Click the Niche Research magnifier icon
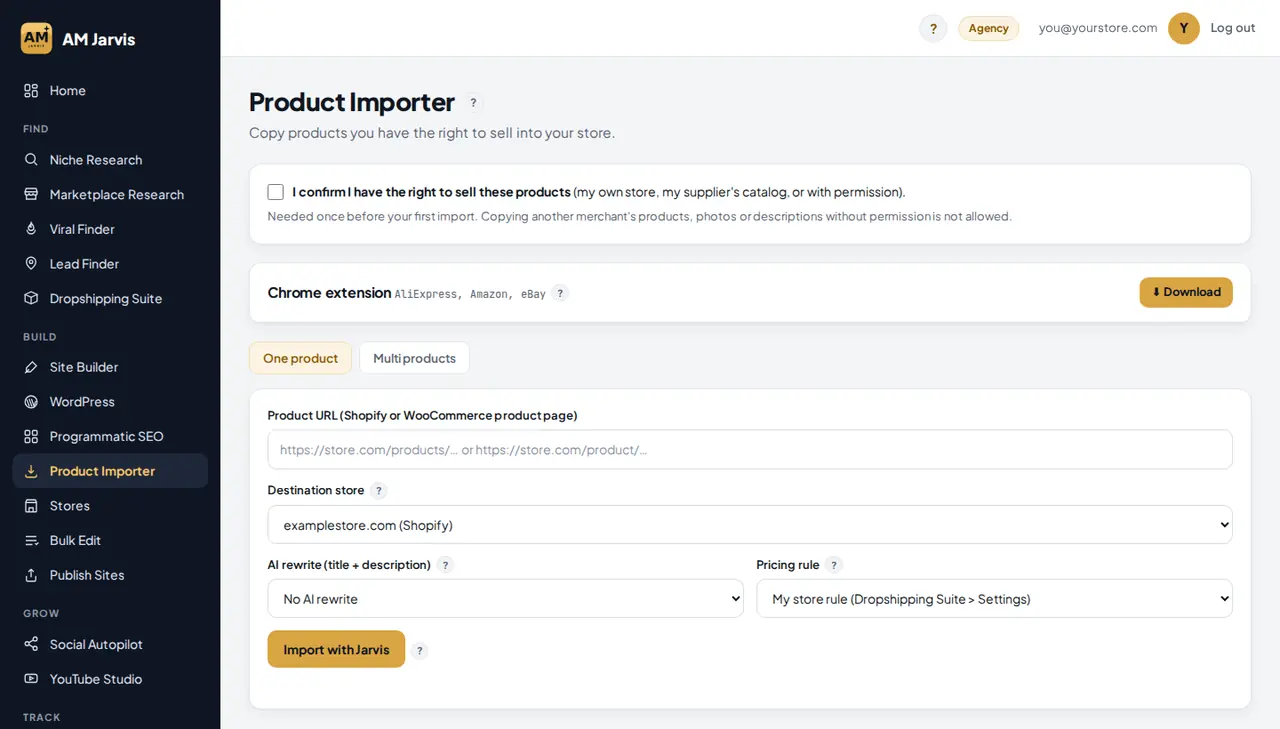Screen dimensions: 1280x729 coord(31,160)
